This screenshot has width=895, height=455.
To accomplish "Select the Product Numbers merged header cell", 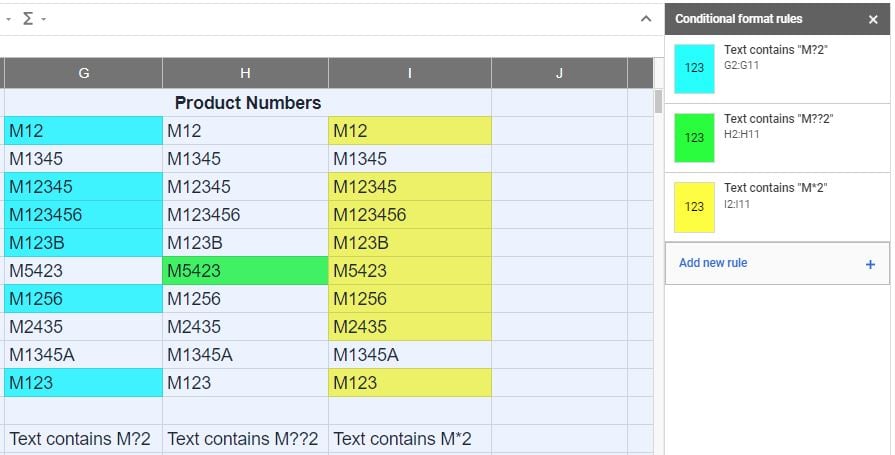I will [248, 103].
